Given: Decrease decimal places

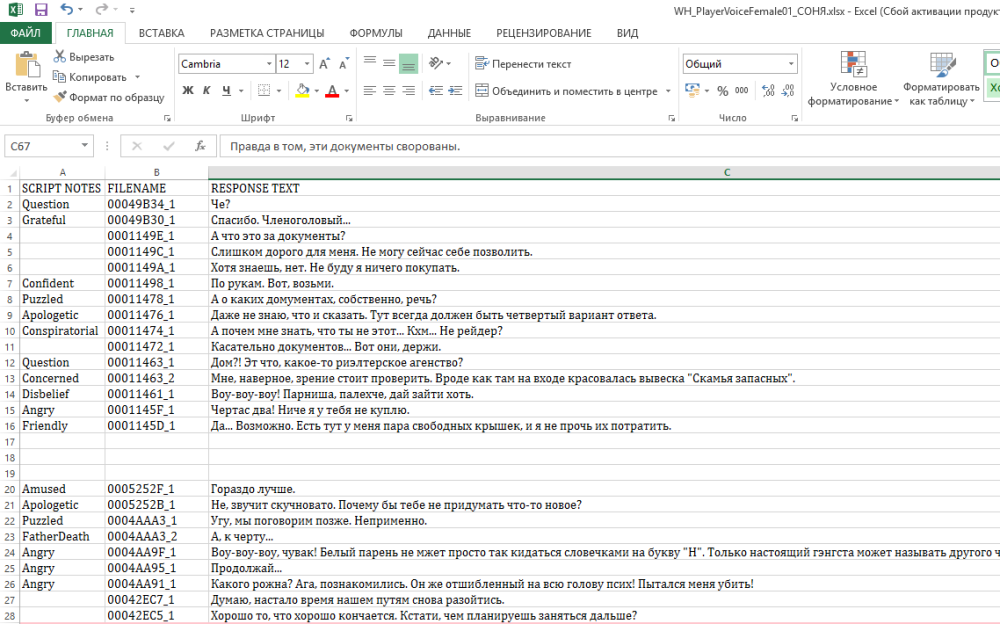Looking at the screenshot, I should (x=788, y=91).
